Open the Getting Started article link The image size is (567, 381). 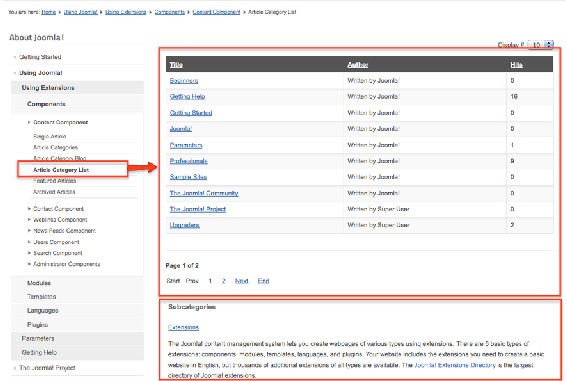point(191,113)
